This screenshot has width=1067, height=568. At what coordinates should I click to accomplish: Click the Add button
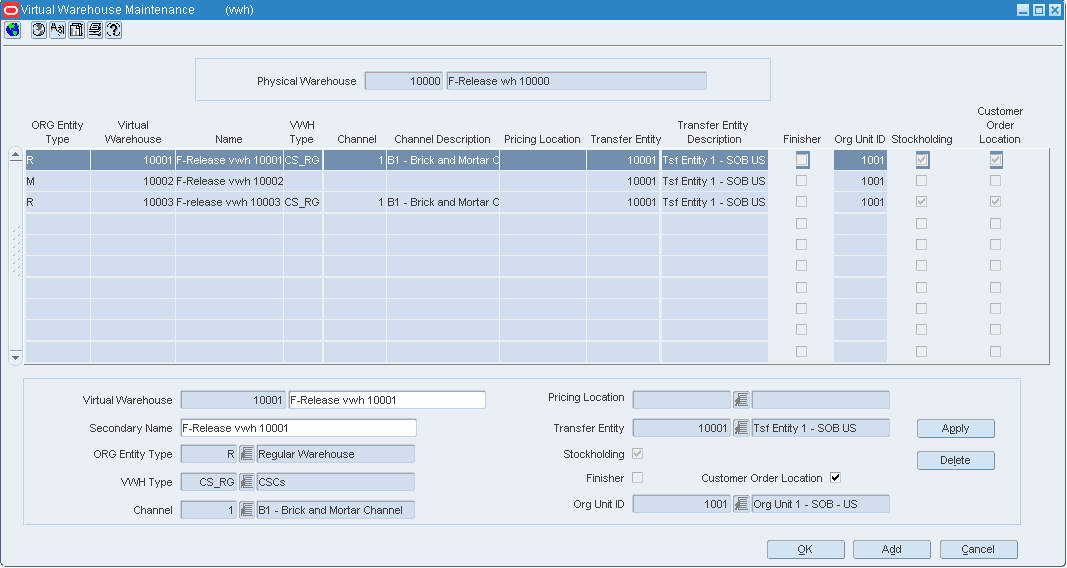[x=891, y=550]
